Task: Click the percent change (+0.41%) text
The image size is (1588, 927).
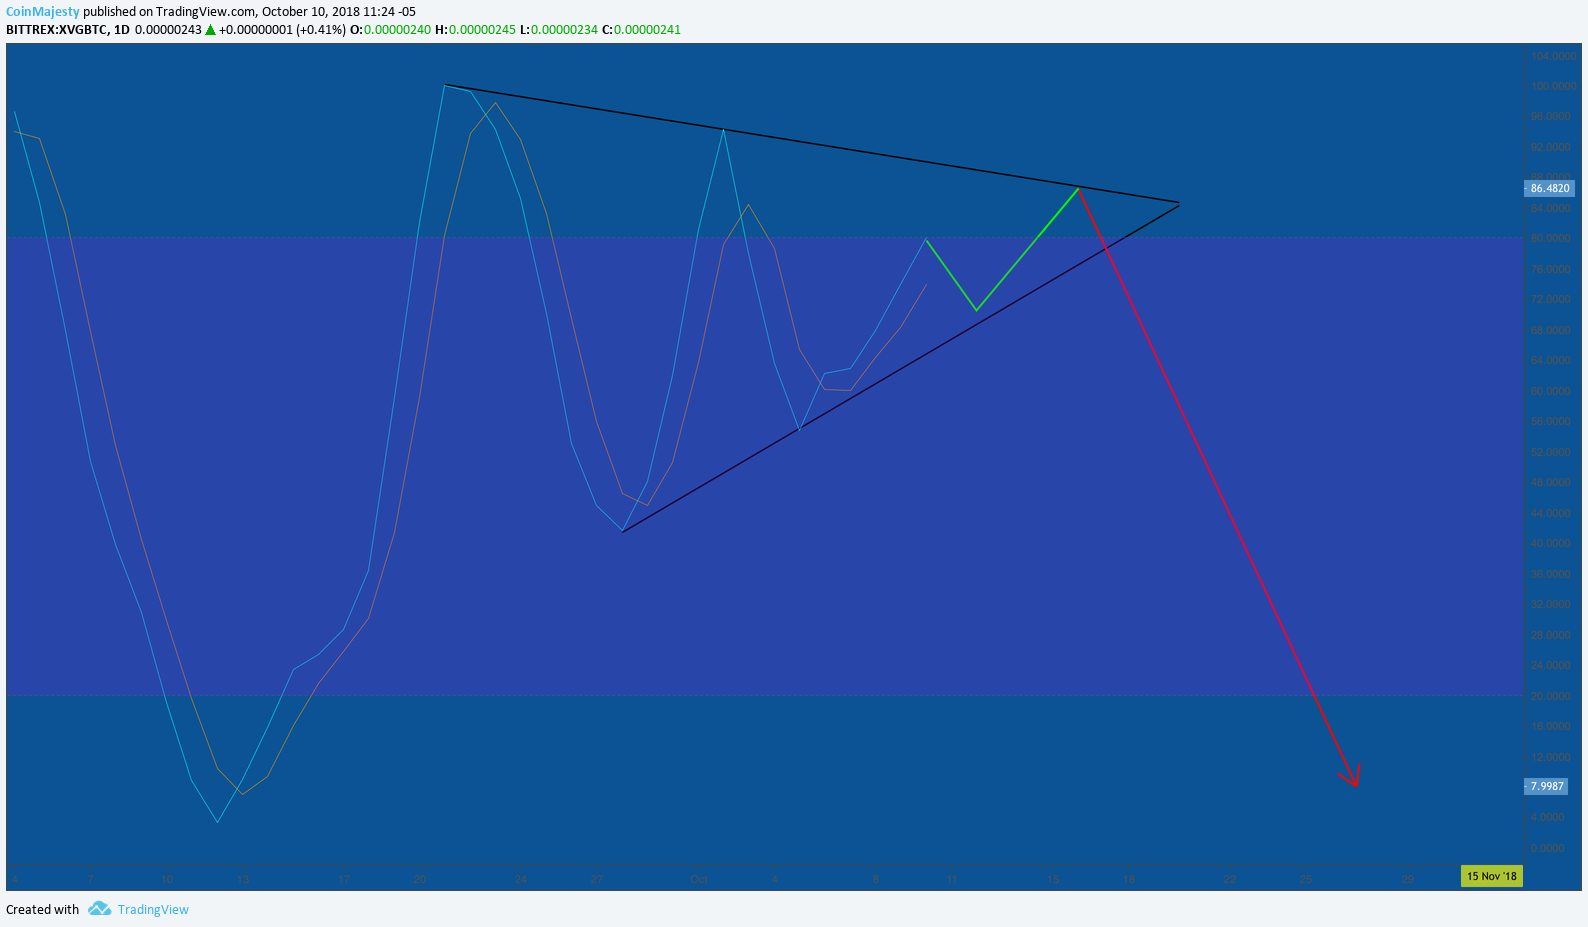Action: (321, 30)
